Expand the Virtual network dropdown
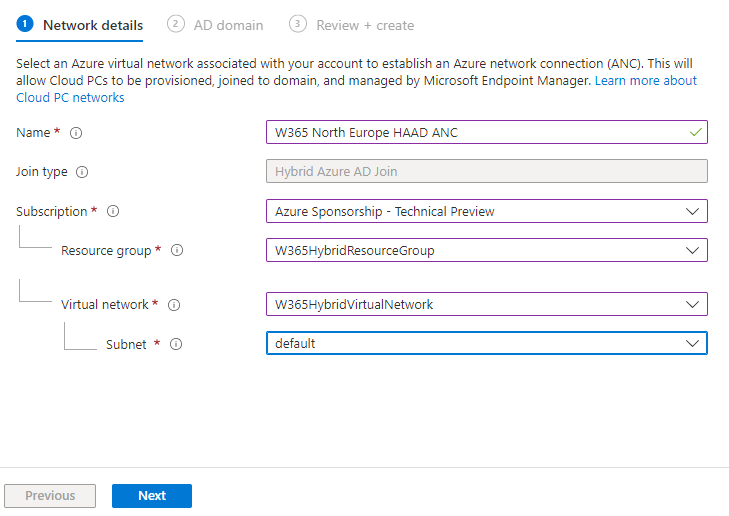The image size is (729, 516). pos(487,304)
